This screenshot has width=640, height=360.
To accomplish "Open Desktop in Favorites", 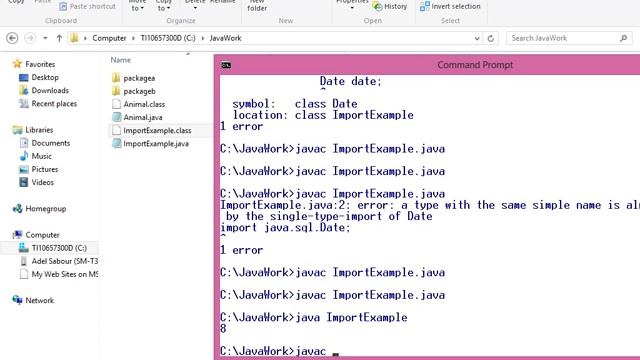I will pos(45,77).
